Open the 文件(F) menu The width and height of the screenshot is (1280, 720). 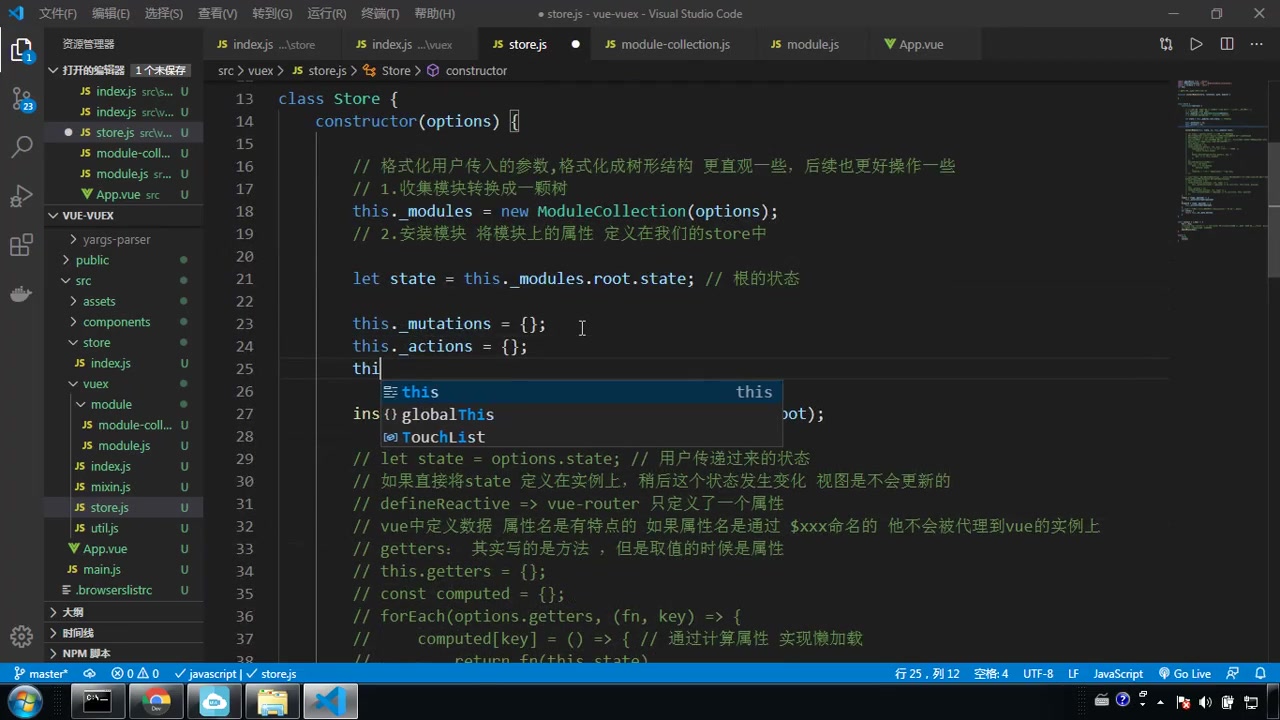[x=58, y=14]
